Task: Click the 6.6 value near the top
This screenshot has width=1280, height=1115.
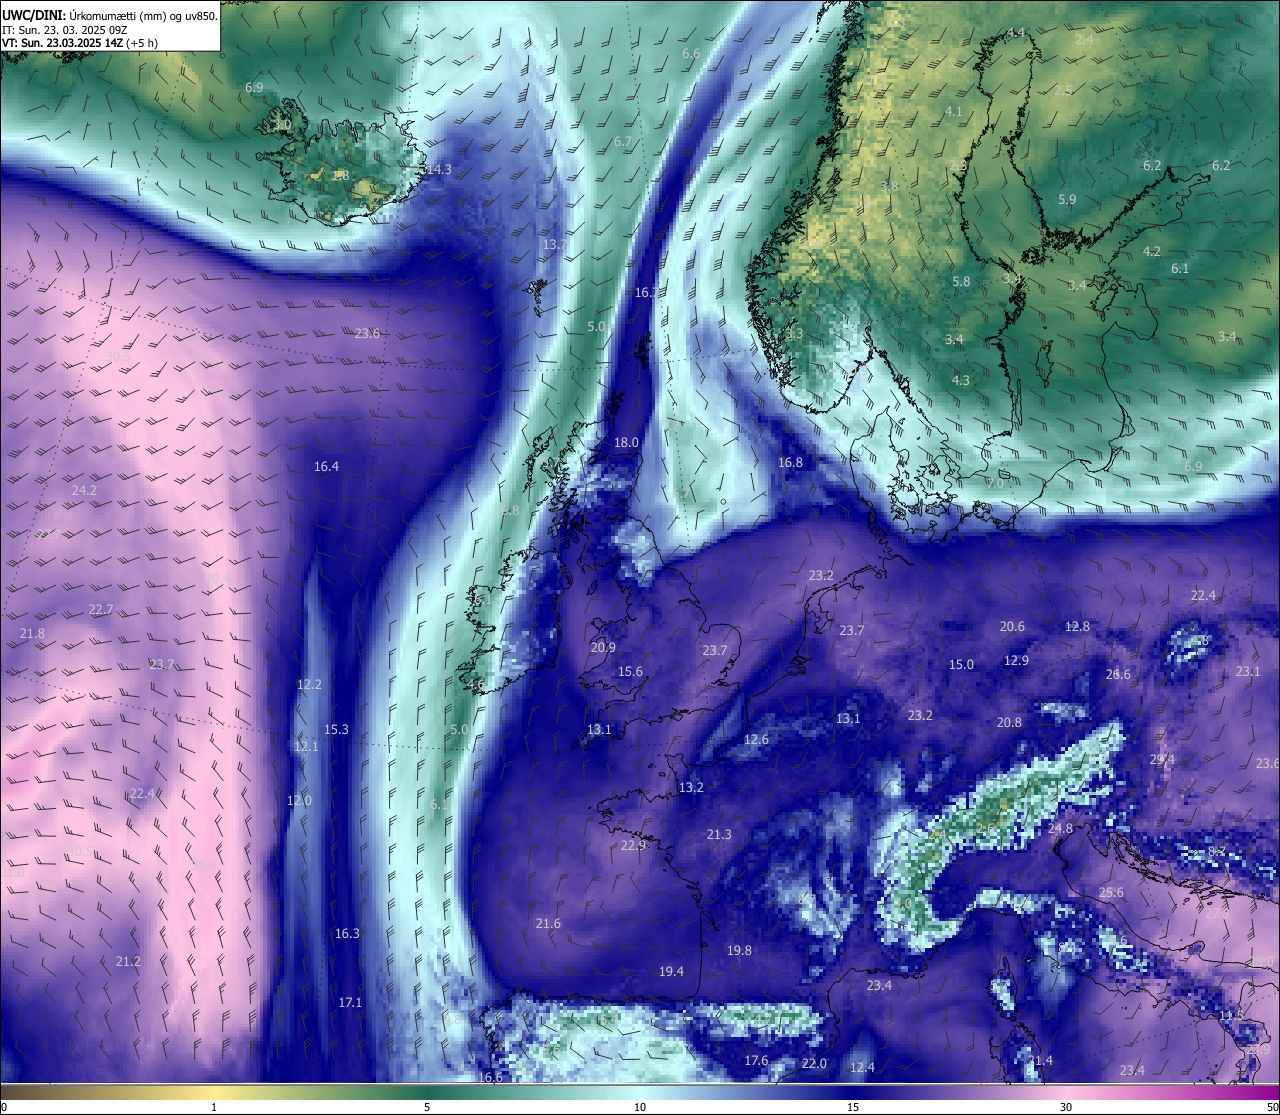Action: click(691, 54)
